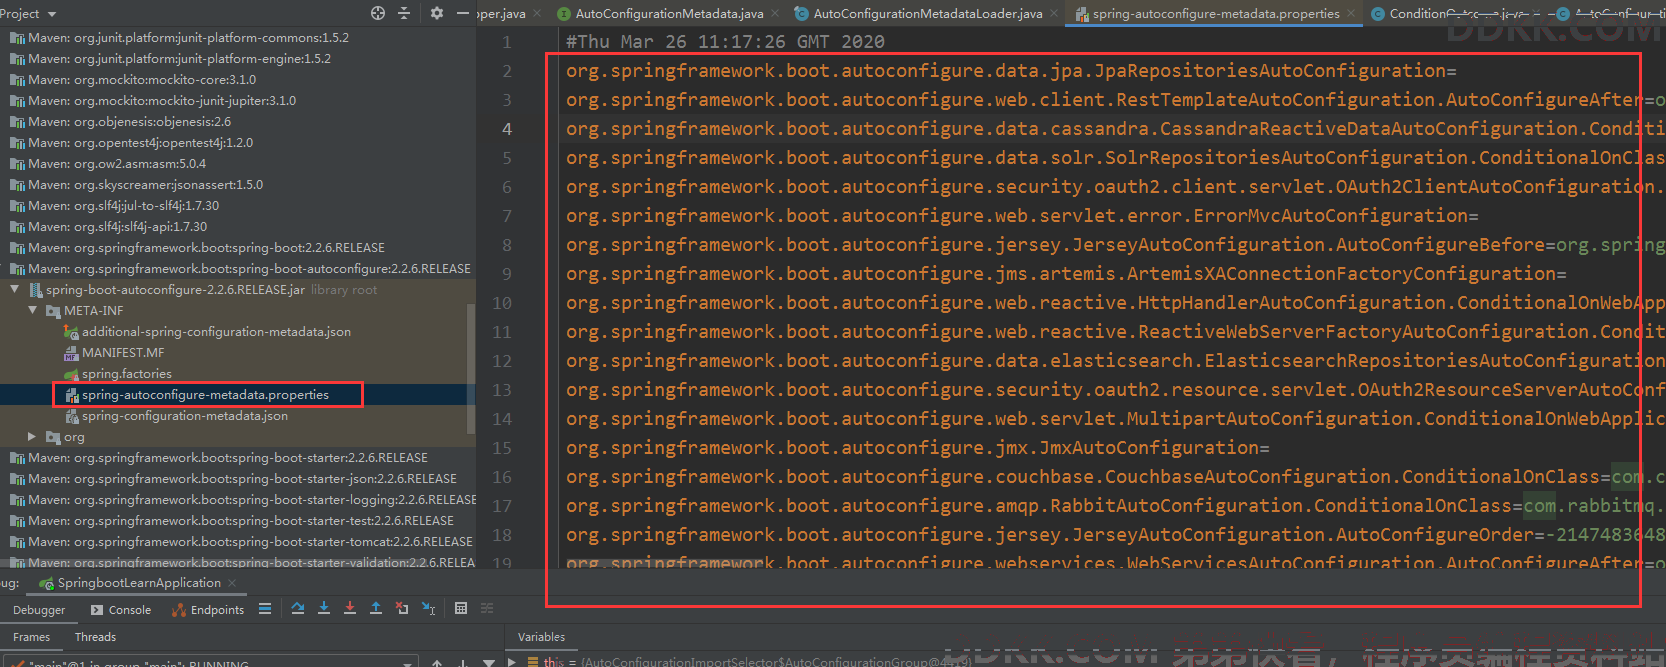Click the Step Out debugger icon
Viewport: 1666px width, 667px height.
coord(376,608)
